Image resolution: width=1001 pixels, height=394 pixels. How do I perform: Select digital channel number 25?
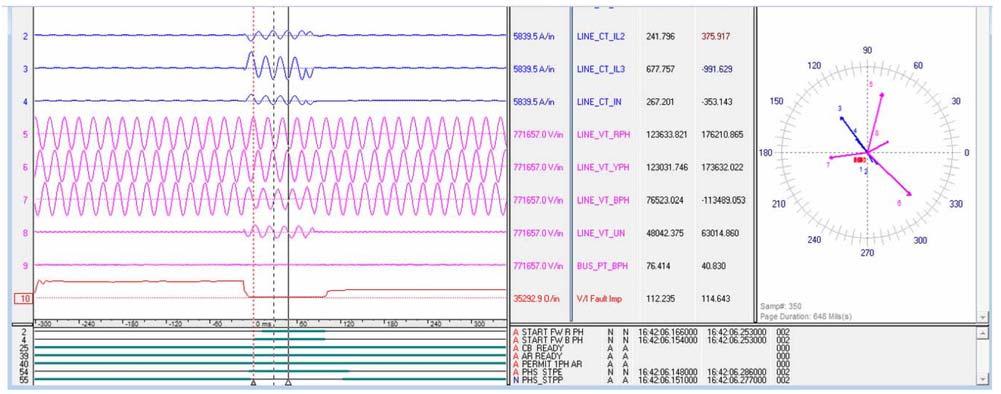23,348
